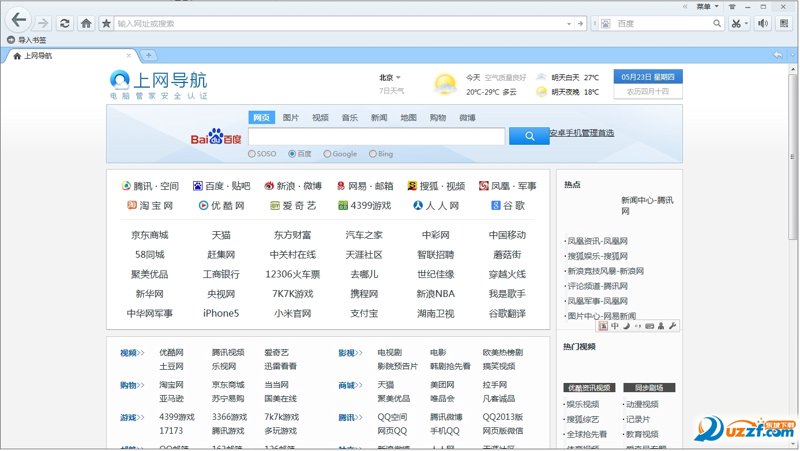Click the IME punctuation mode icon
This screenshot has width=800, height=451.
tap(638, 326)
